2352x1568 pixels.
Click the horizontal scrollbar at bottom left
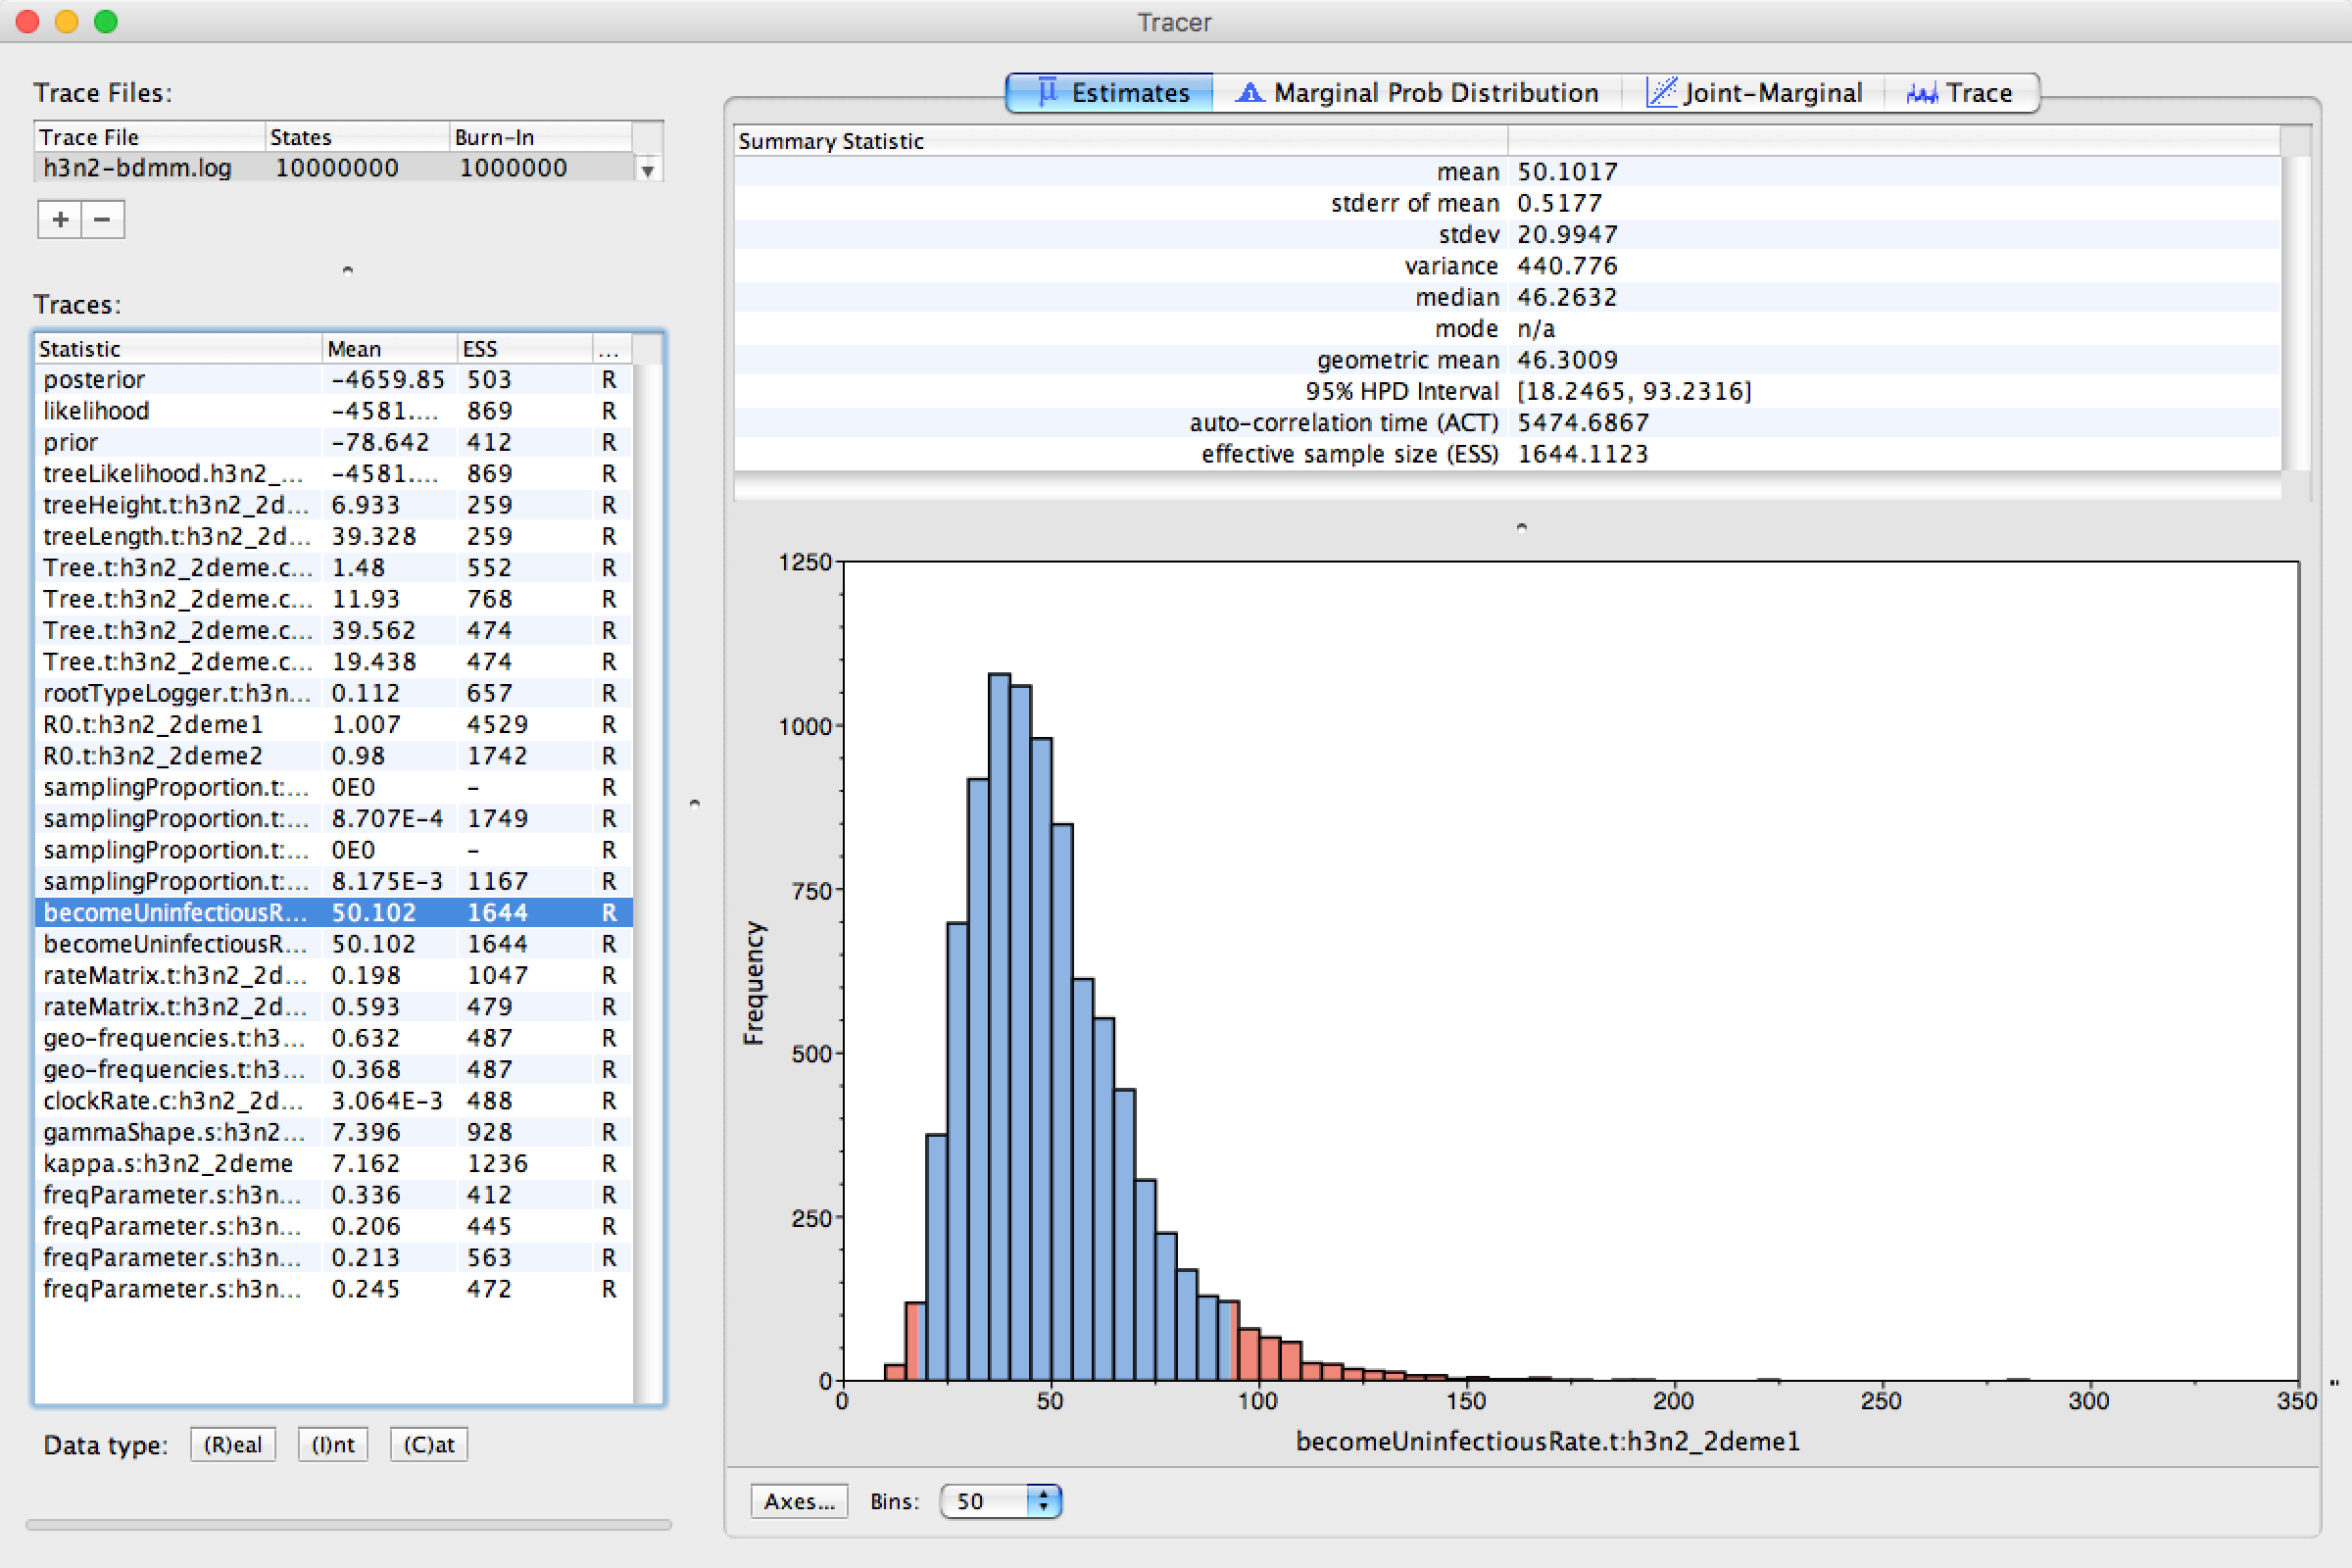[348, 1525]
